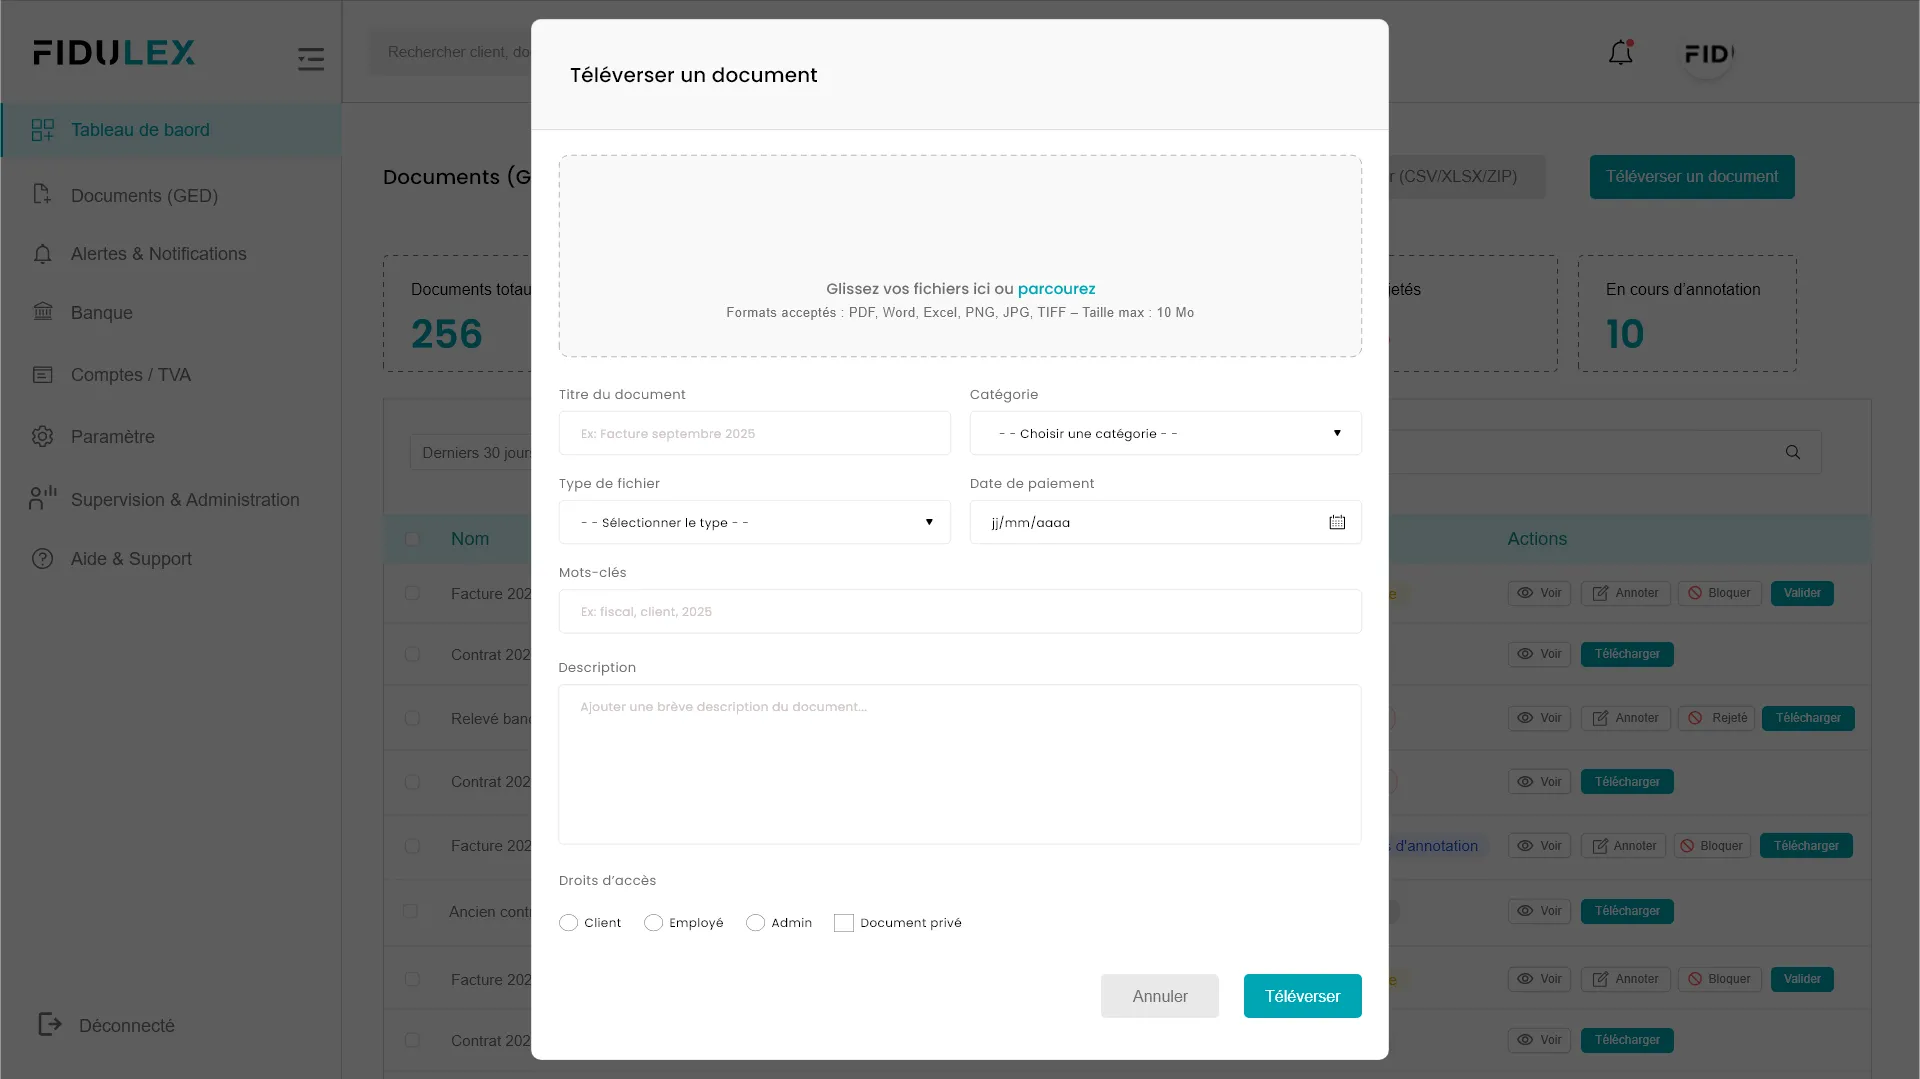Click the parcourez file browse link
Image resolution: width=1920 pixels, height=1079 pixels.
(x=1056, y=289)
